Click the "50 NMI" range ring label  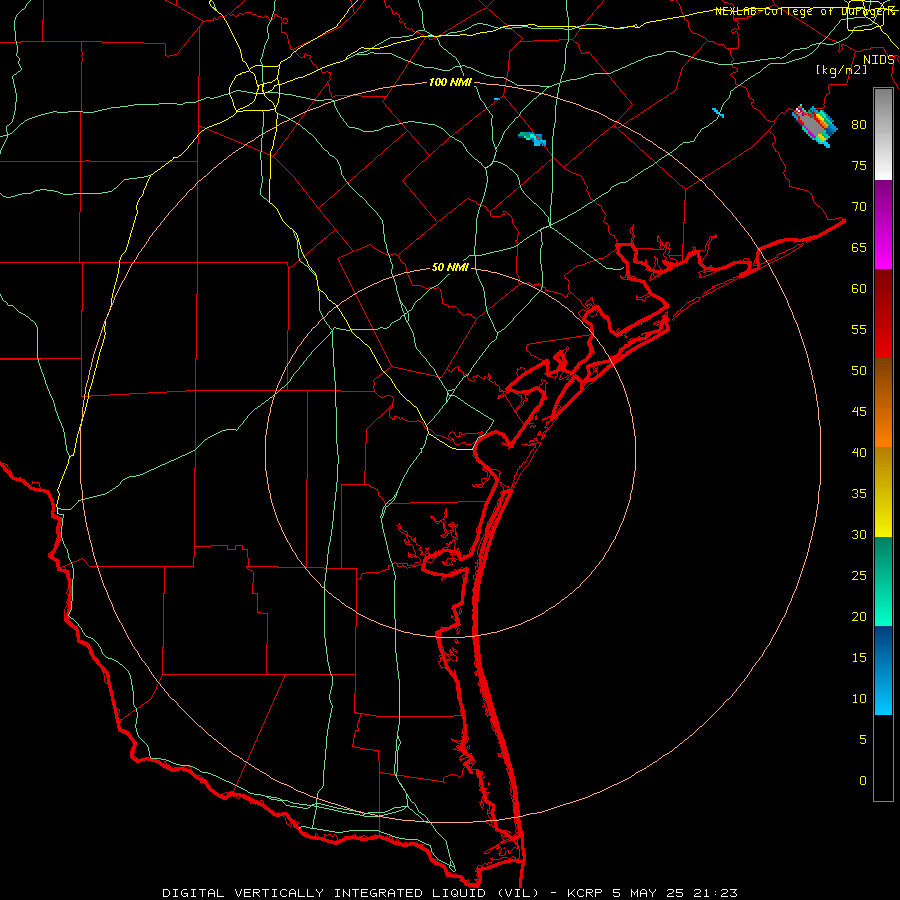tap(450, 267)
